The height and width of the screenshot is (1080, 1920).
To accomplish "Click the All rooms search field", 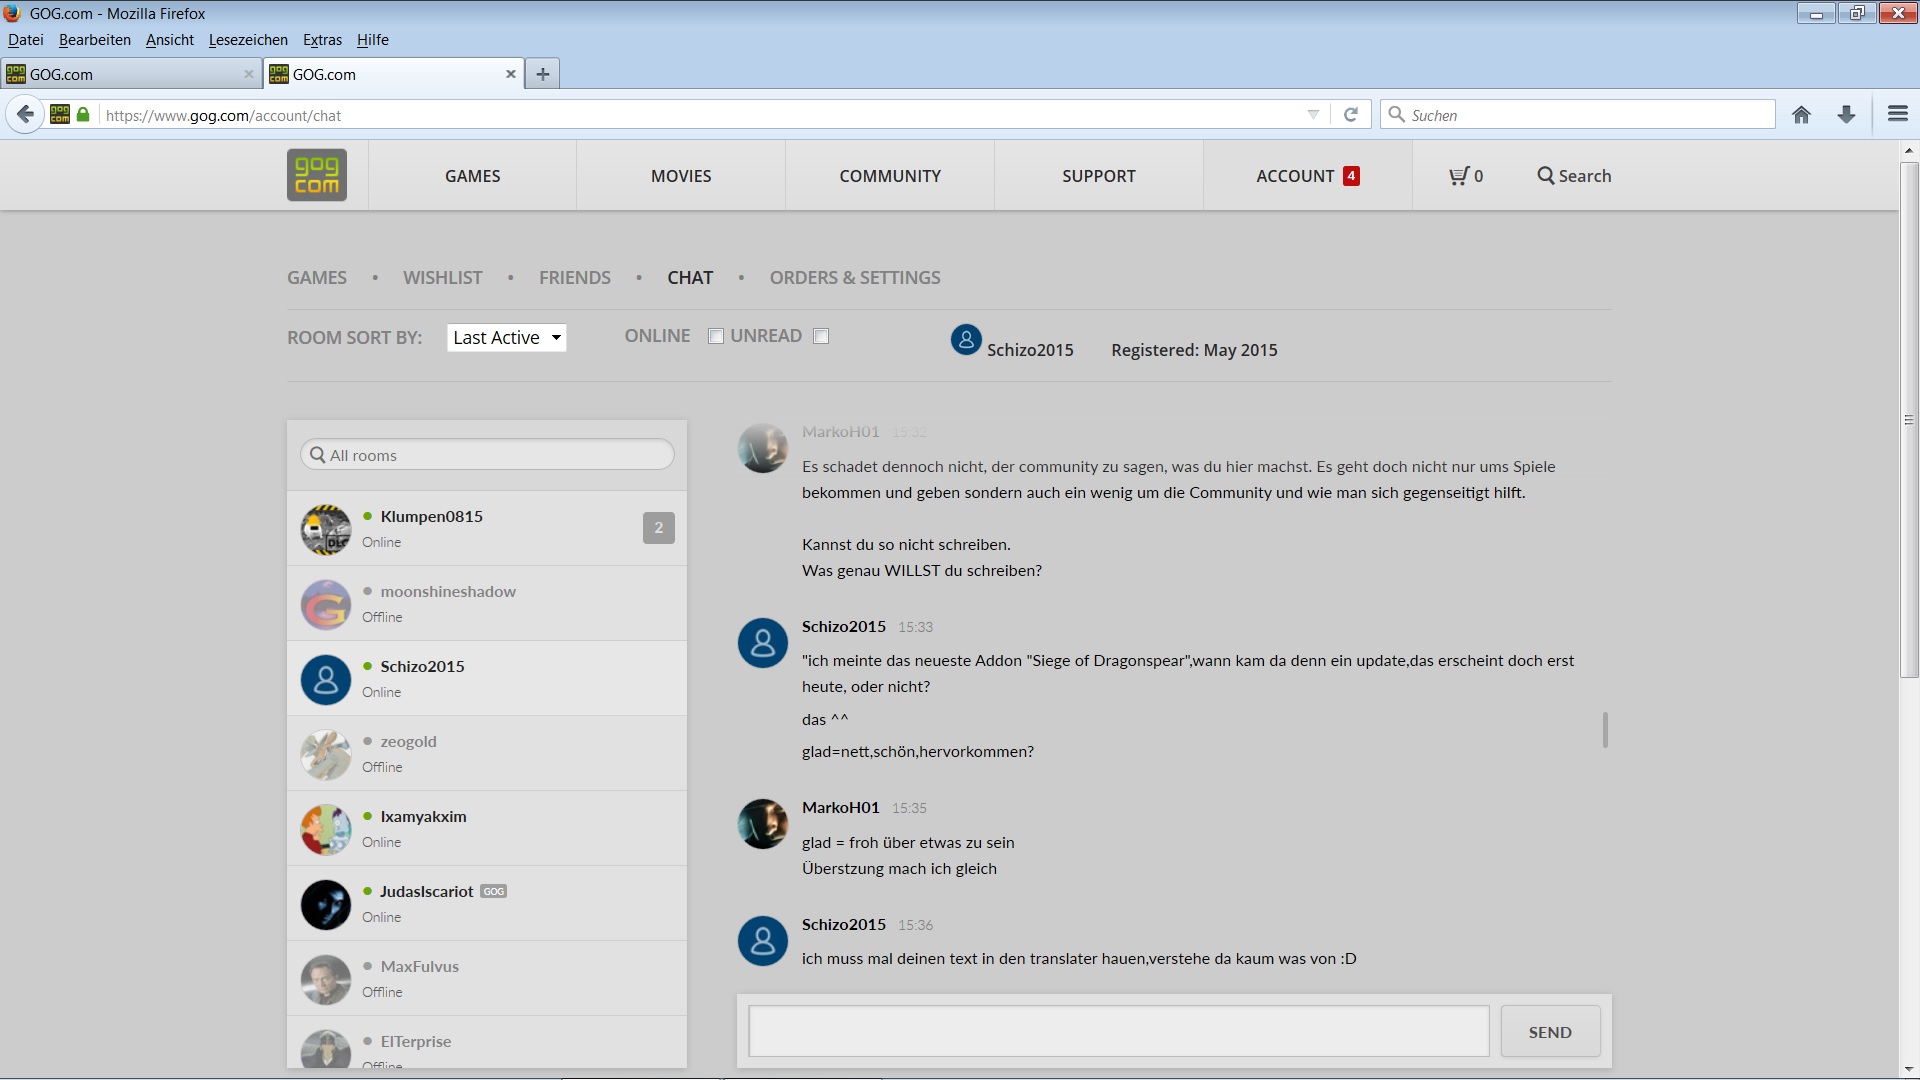I will tap(488, 455).
